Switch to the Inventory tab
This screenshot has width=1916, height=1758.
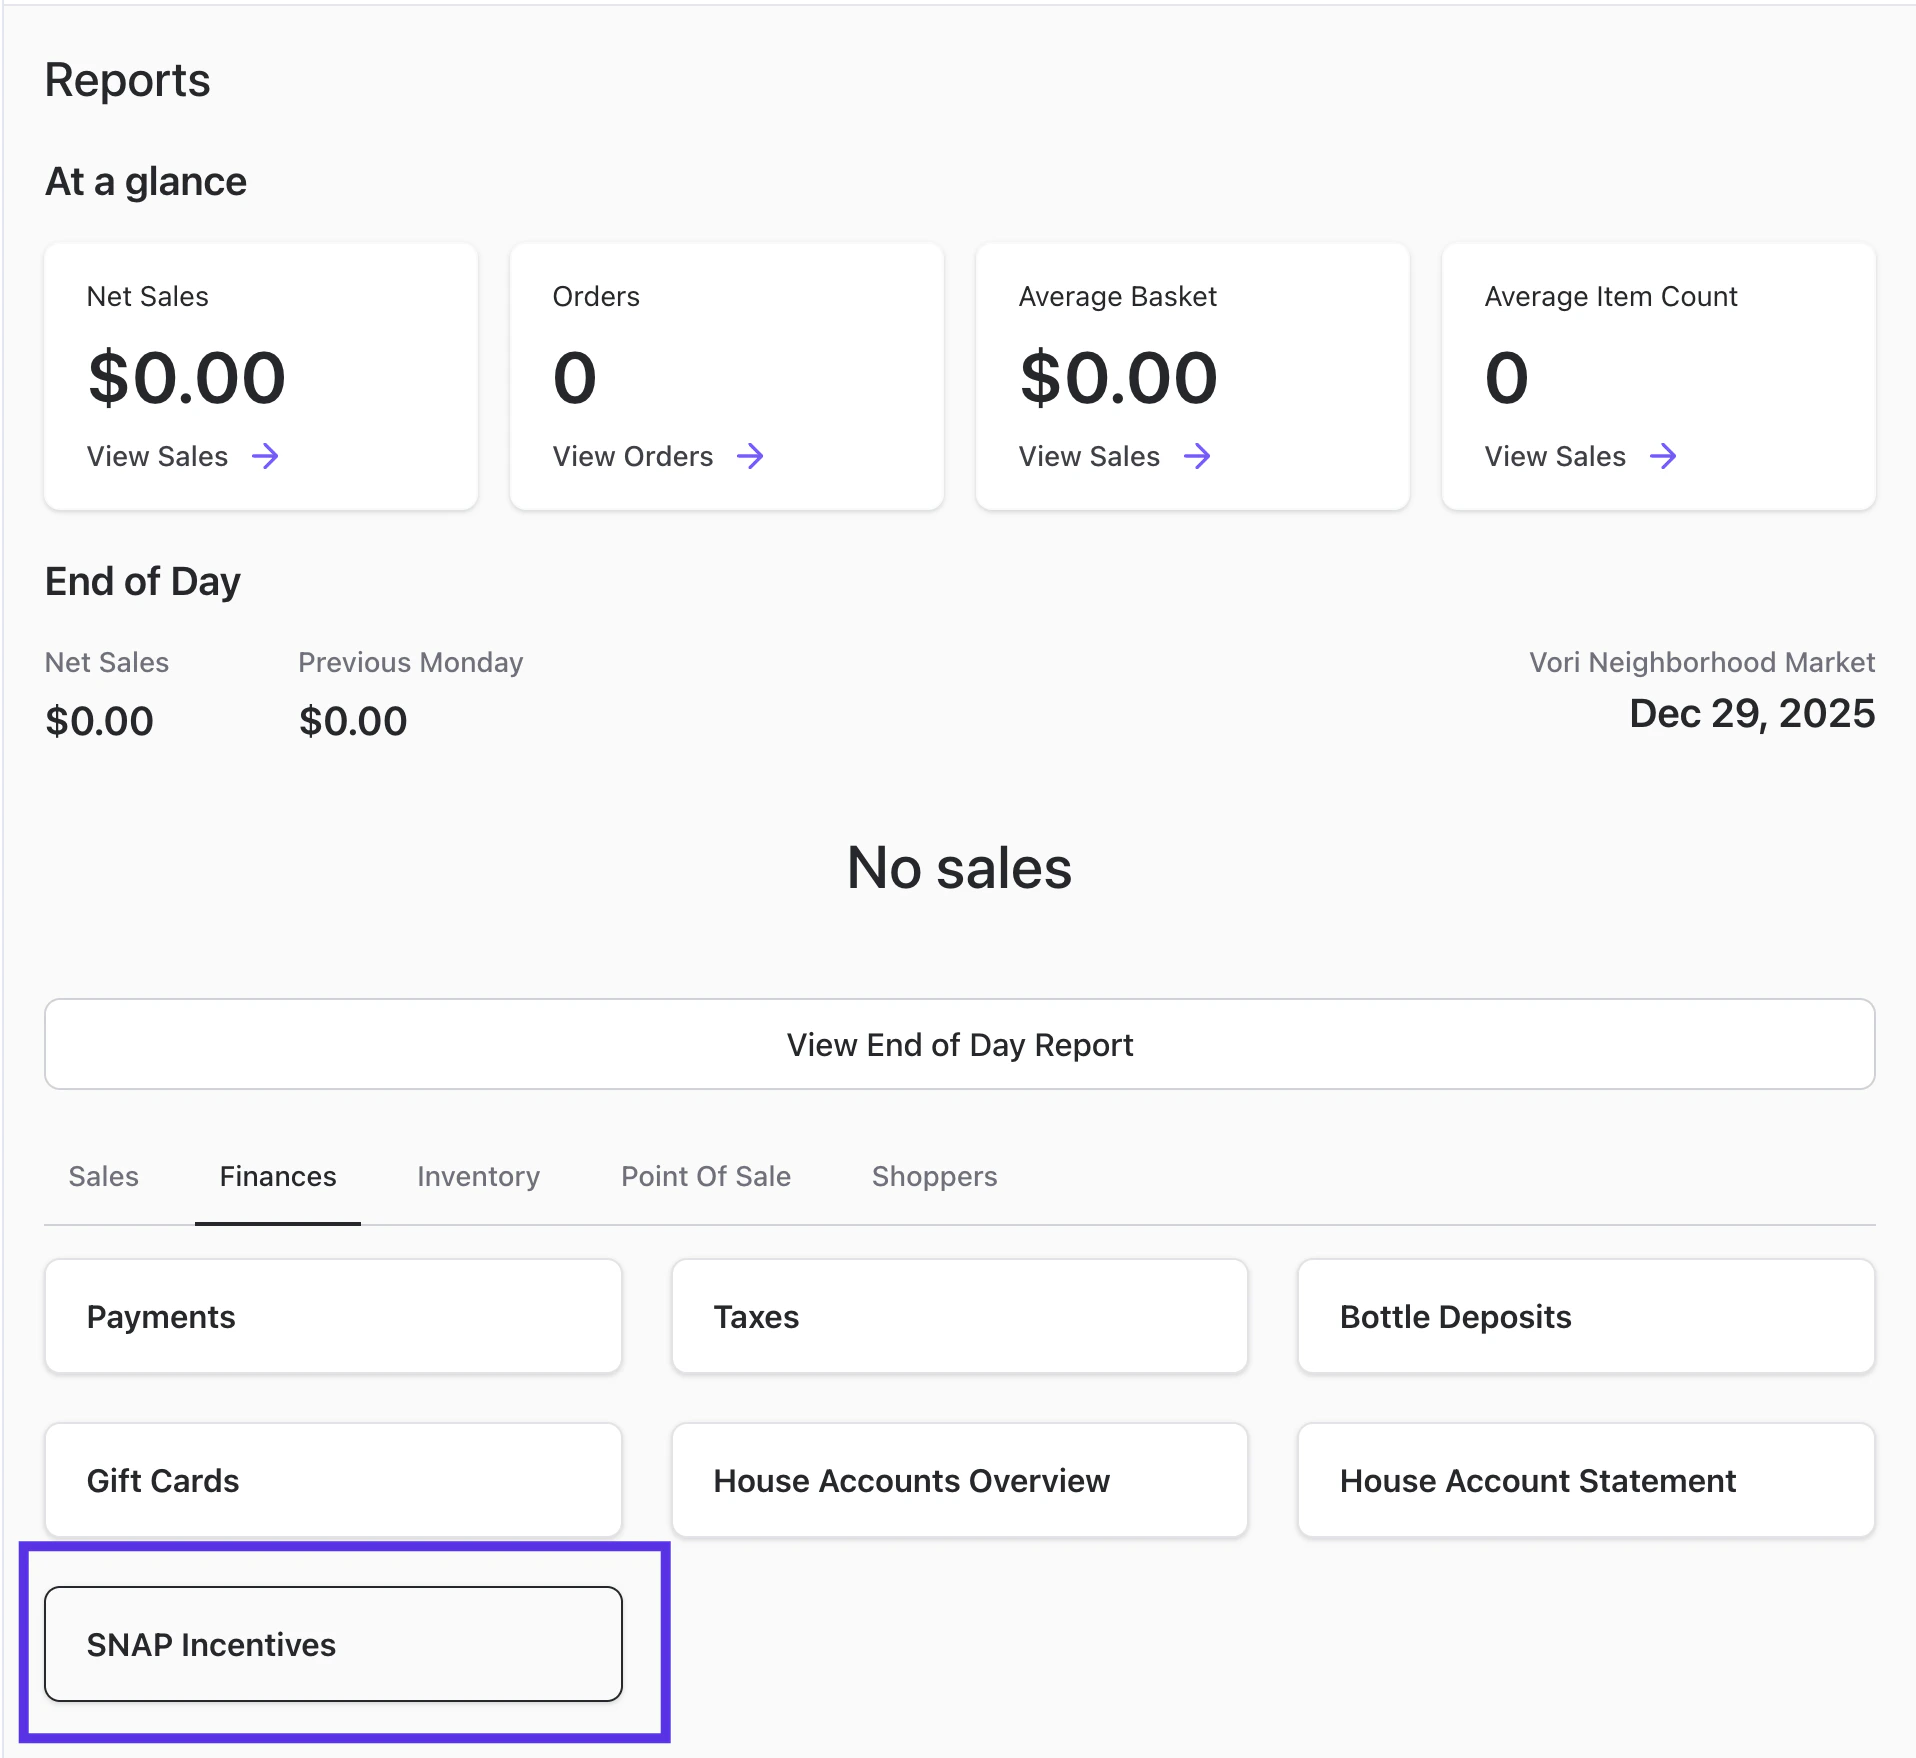click(478, 1176)
